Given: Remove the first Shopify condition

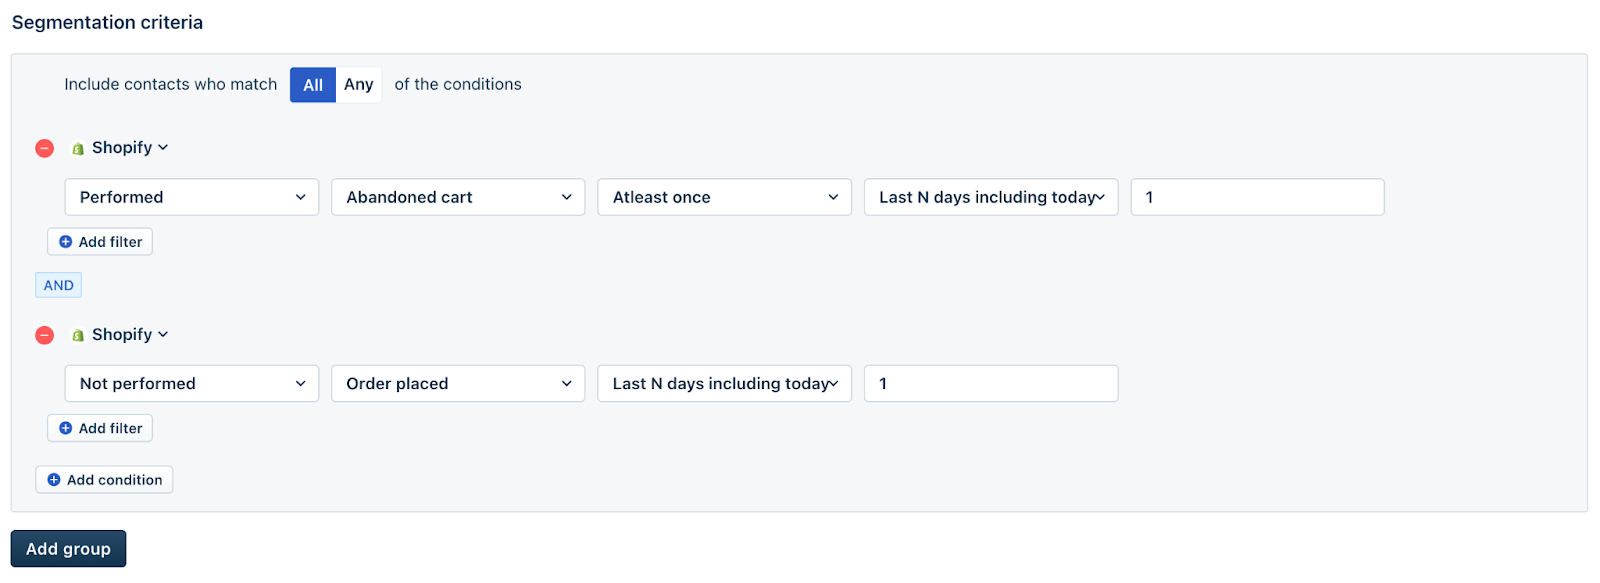Looking at the screenshot, I should pyautogui.click(x=45, y=148).
